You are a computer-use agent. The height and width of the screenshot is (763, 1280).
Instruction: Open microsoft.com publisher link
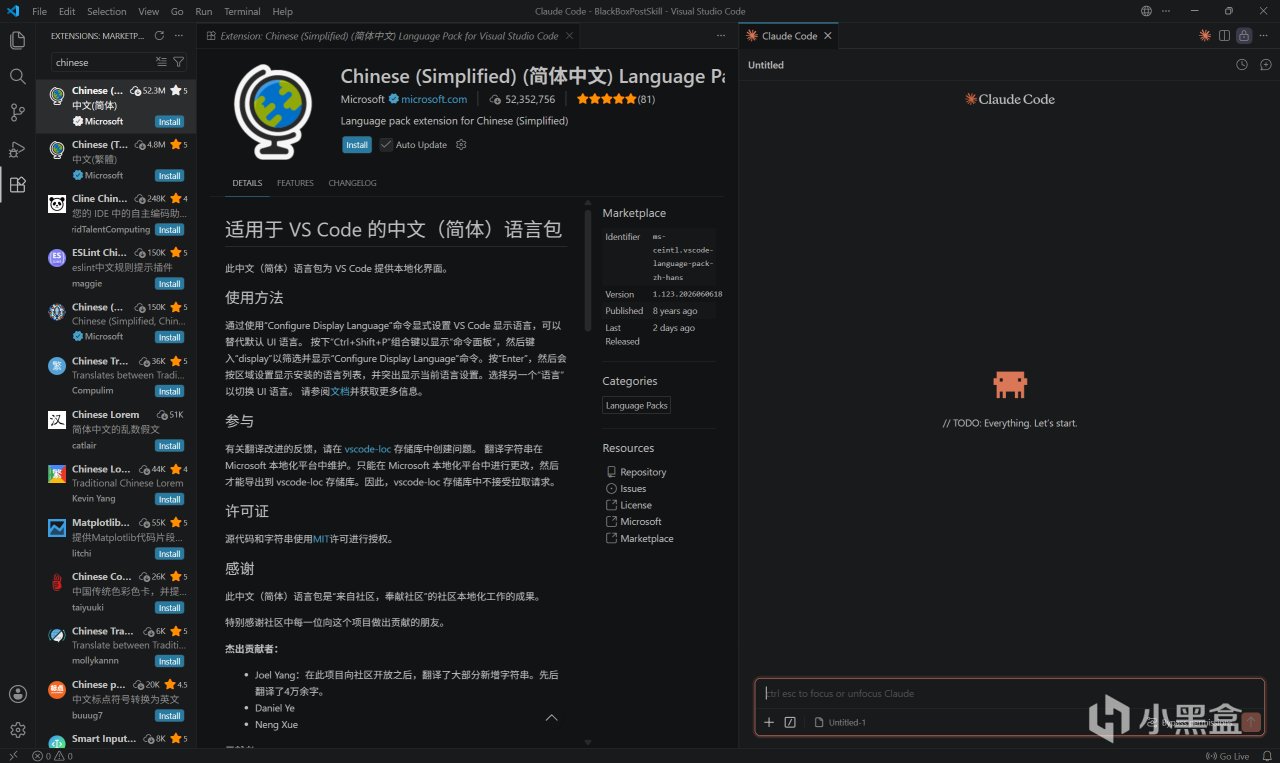[x=434, y=99]
